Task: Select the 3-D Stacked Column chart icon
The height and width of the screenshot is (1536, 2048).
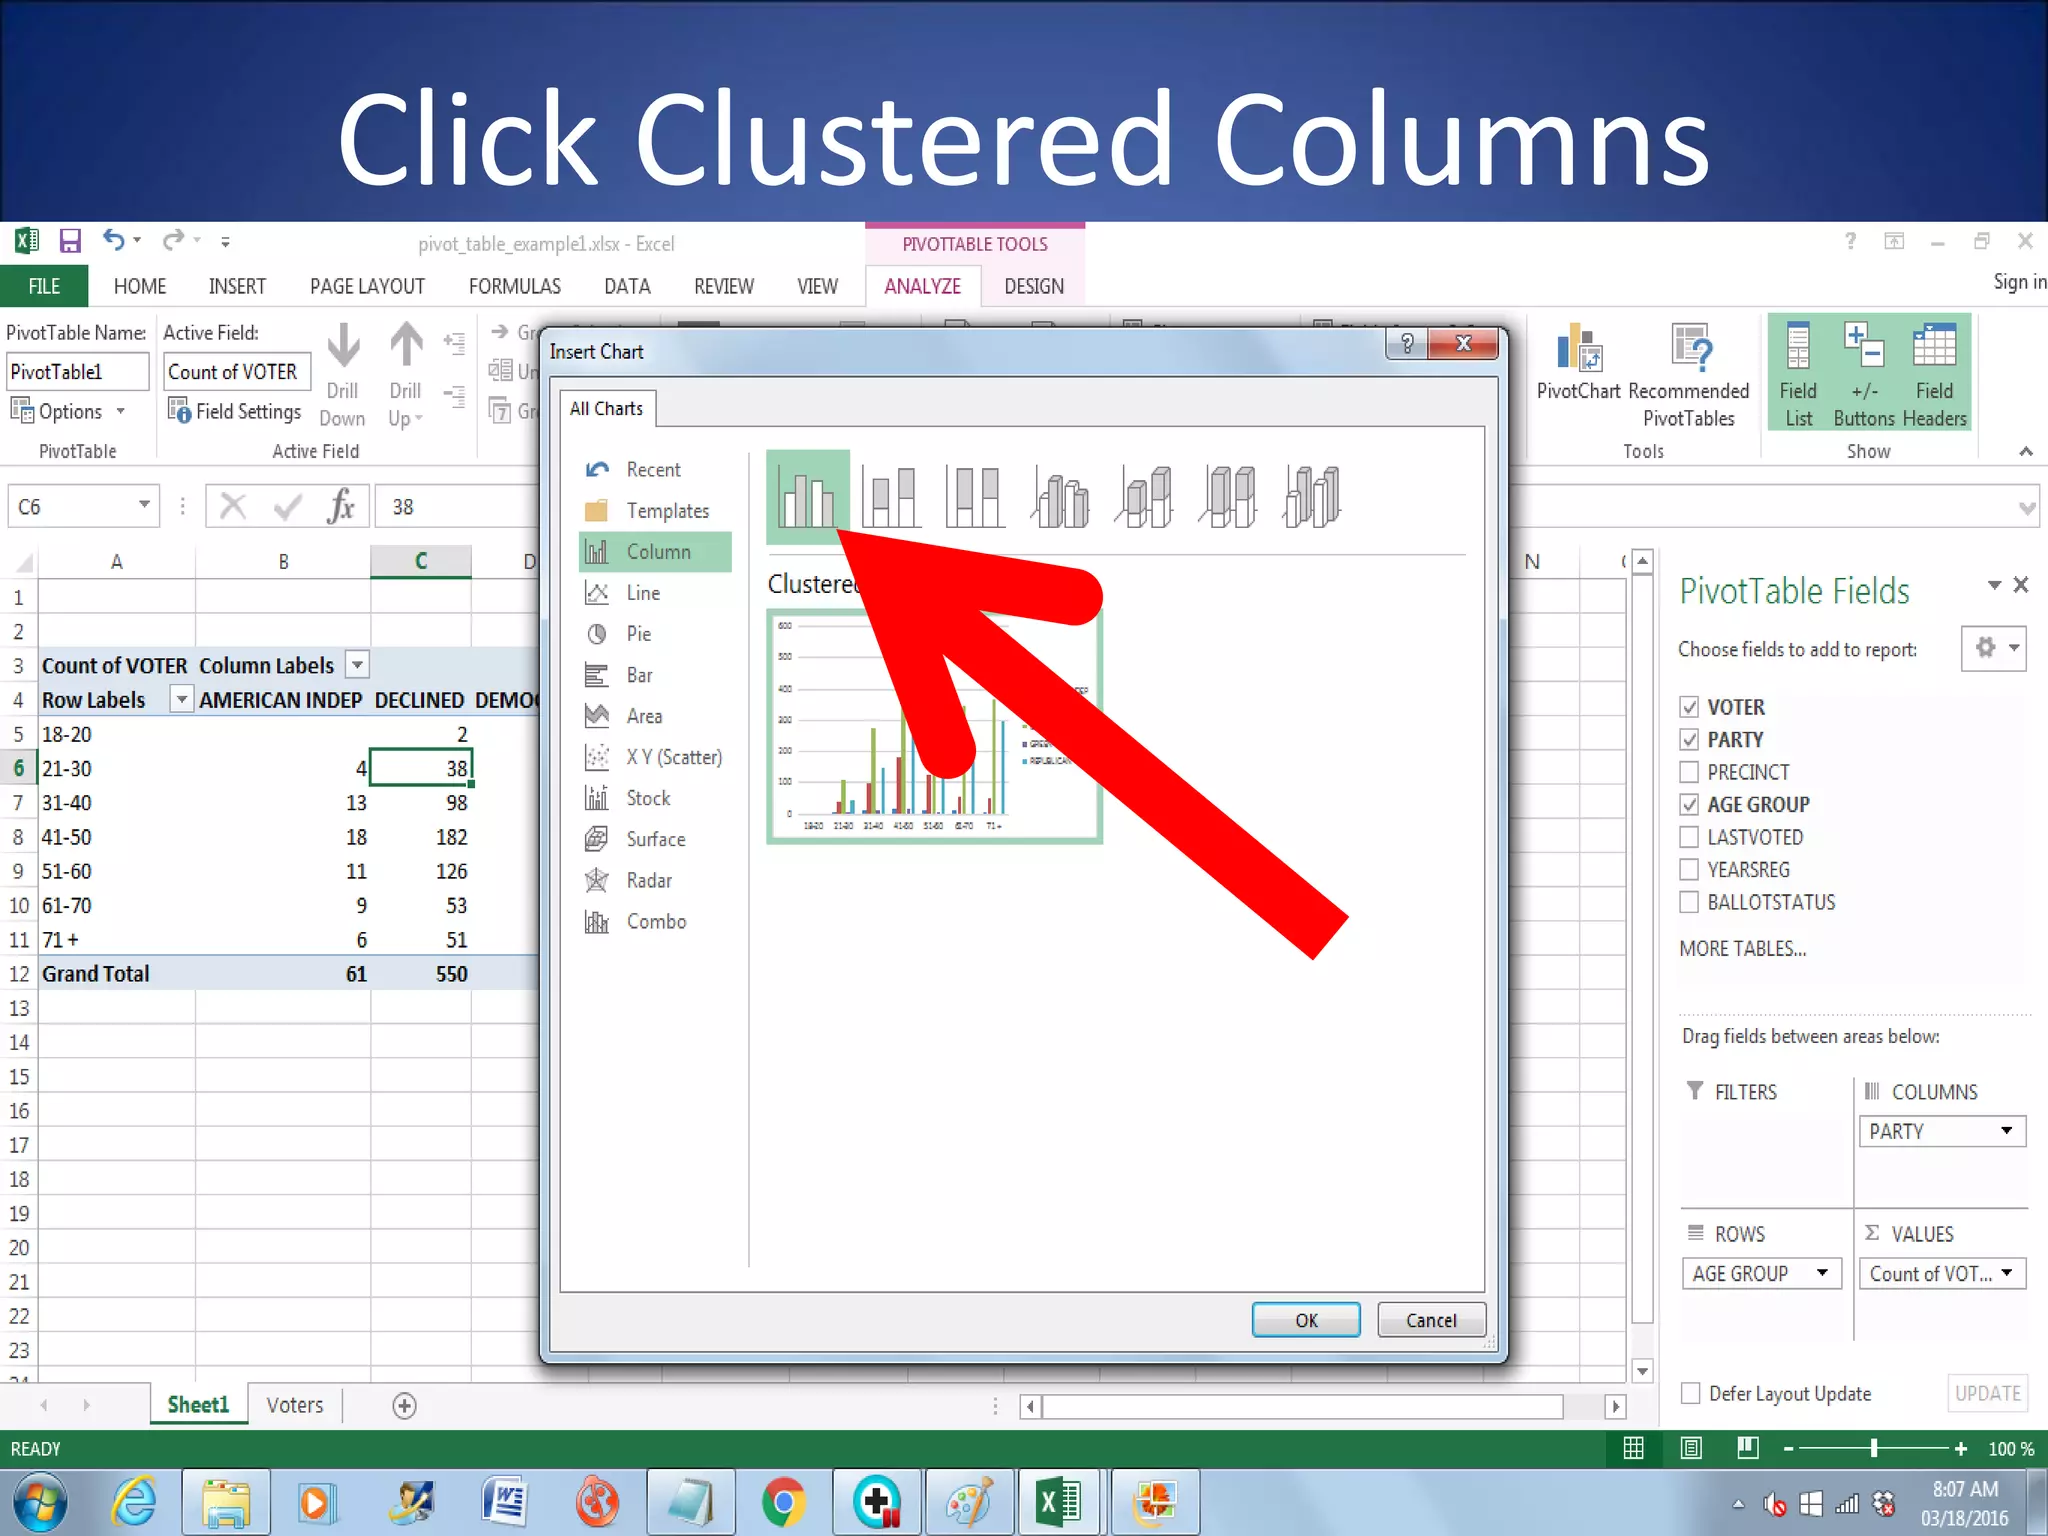Action: [1144, 496]
